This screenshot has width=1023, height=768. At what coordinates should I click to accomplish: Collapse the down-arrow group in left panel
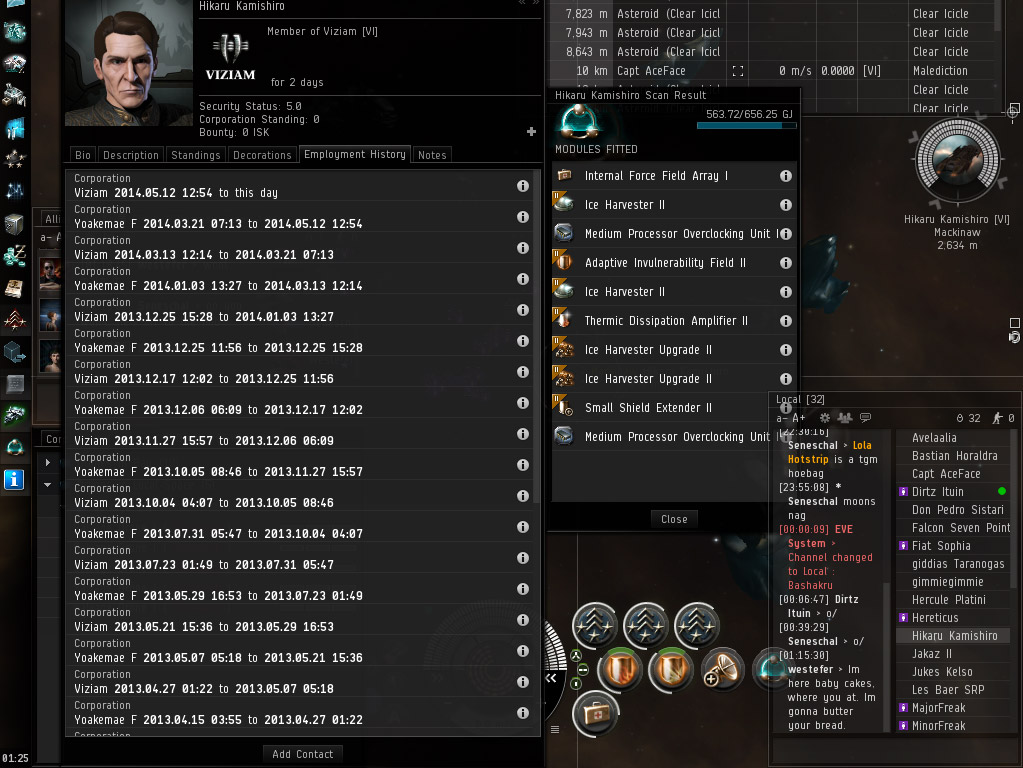48,485
